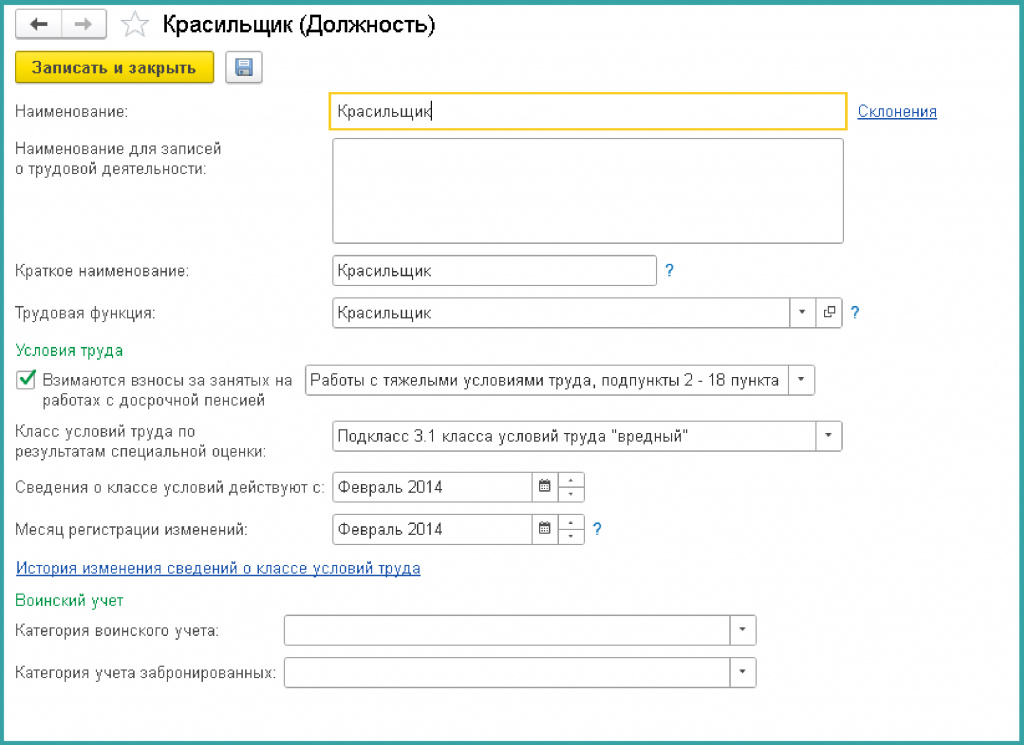Click into the Трудовая функция input field
Screen dimensions: 1024x745
click(x=561, y=313)
